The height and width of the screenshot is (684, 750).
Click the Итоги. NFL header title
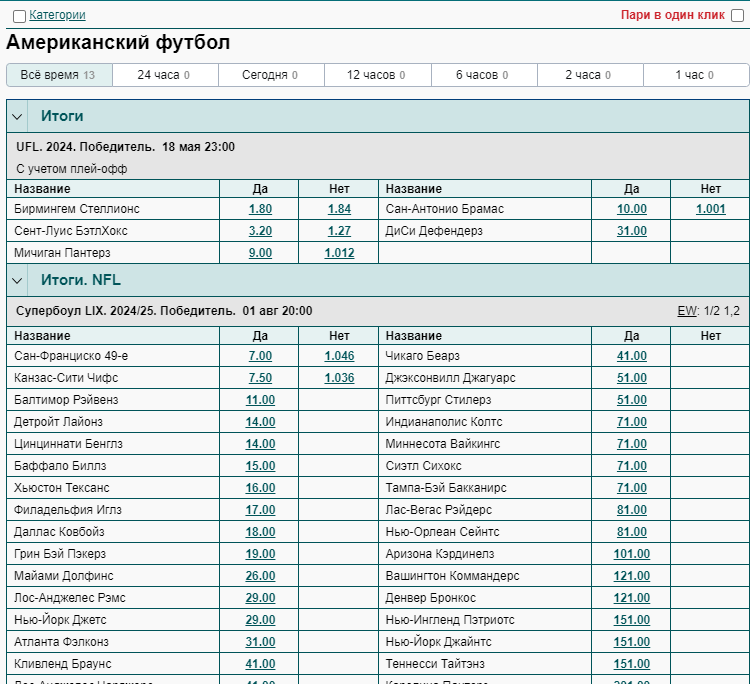(81, 280)
